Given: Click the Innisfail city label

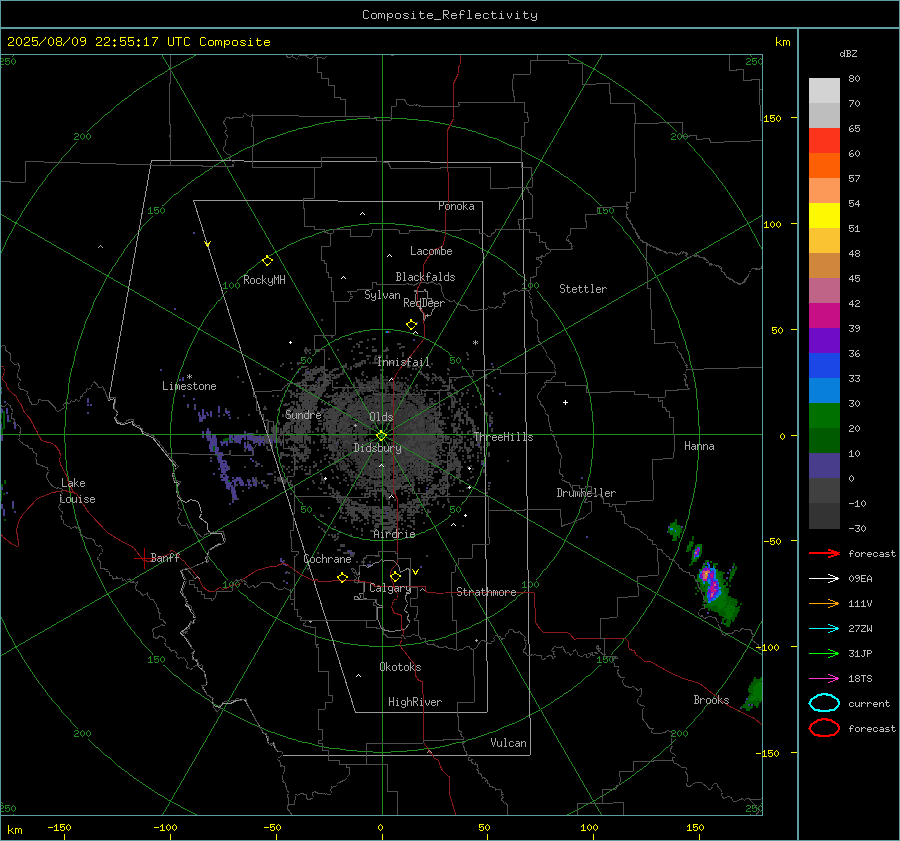Looking at the screenshot, I should click(x=403, y=362).
